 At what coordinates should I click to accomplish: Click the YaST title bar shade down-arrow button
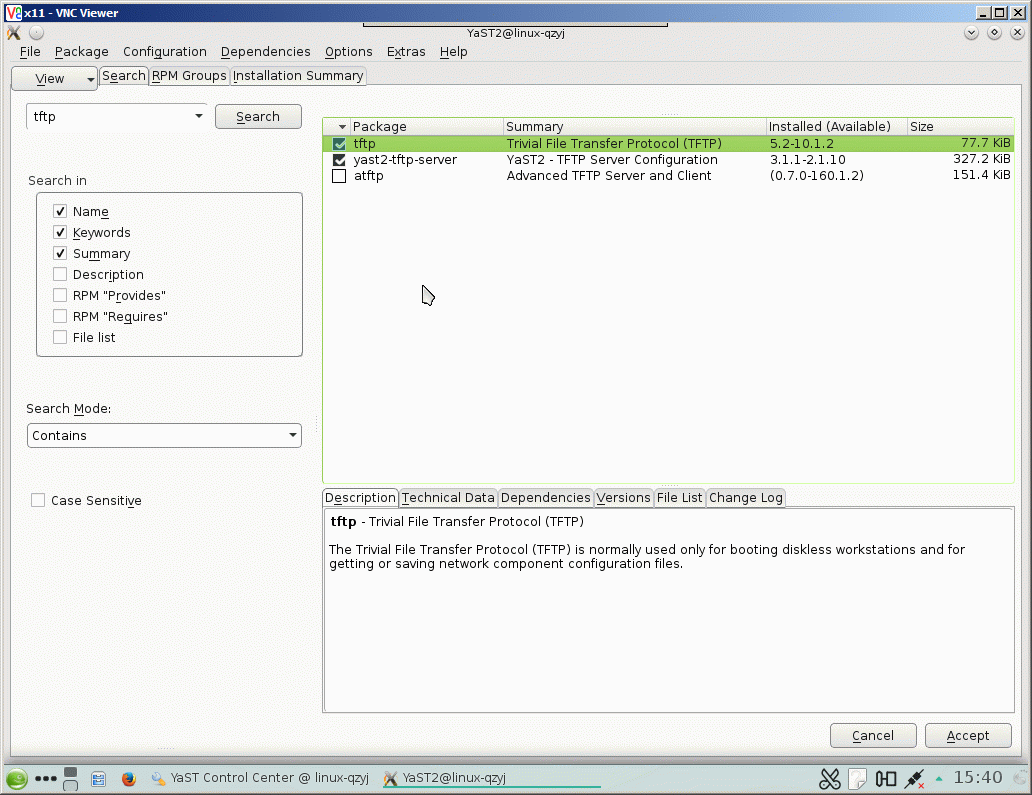point(971,32)
